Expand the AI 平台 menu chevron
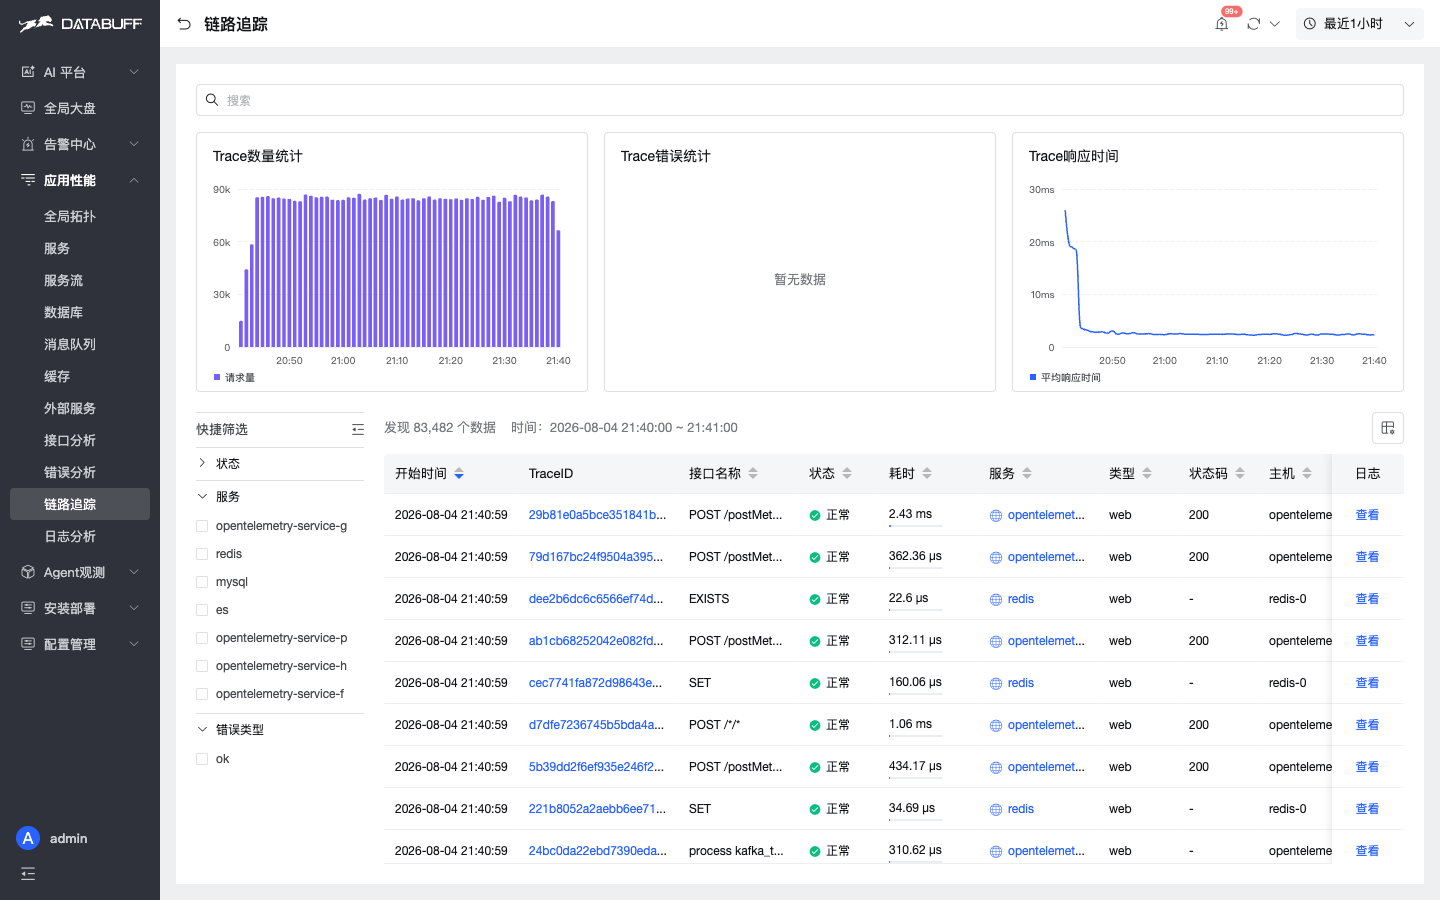 [134, 72]
